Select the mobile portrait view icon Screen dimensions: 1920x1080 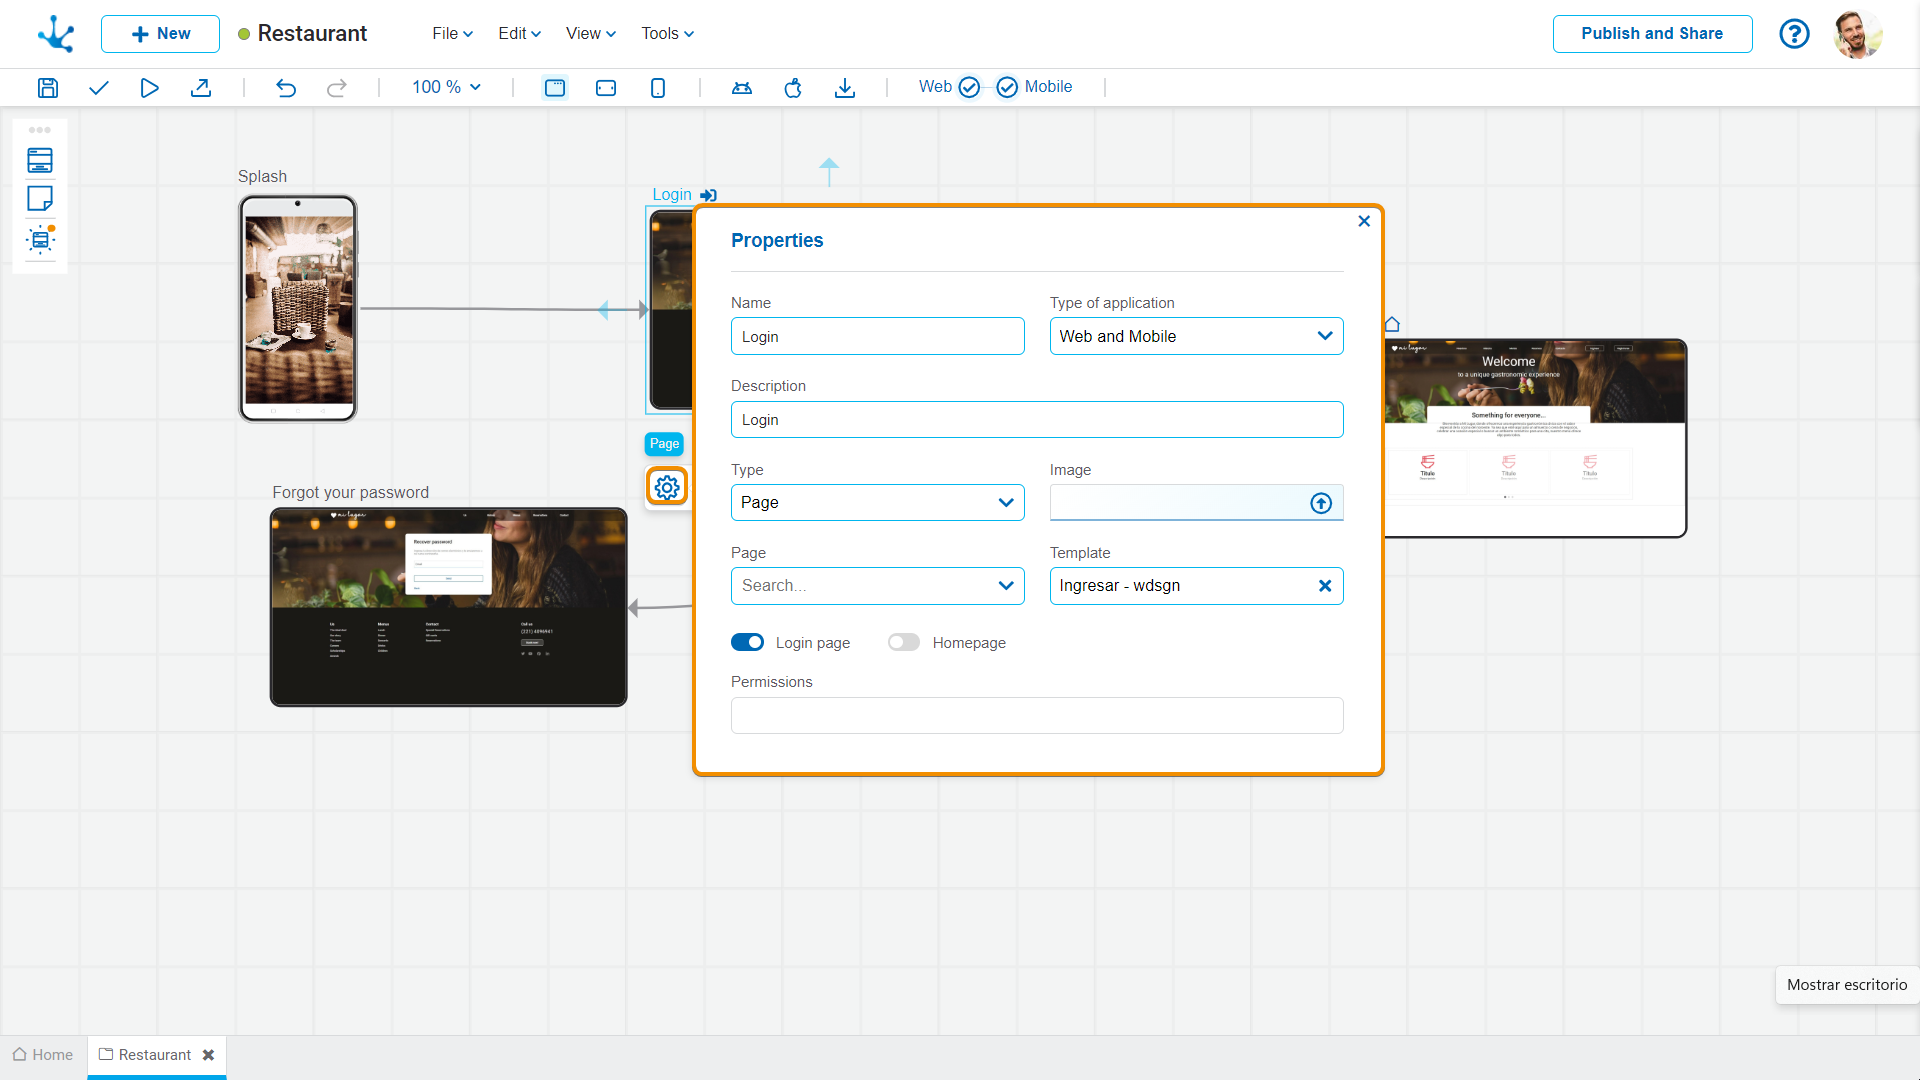coord(657,88)
